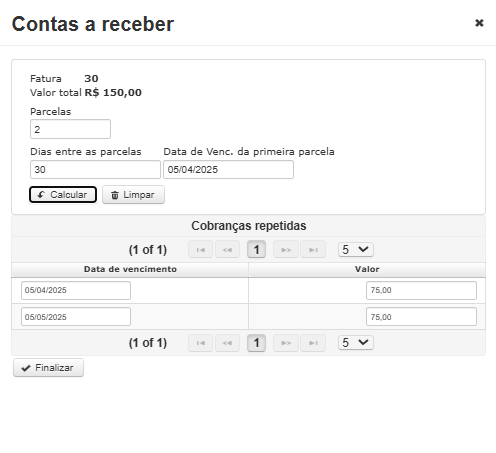Edit the 05/05/2025 due date cell
The width and height of the screenshot is (496, 453).
(76, 317)
